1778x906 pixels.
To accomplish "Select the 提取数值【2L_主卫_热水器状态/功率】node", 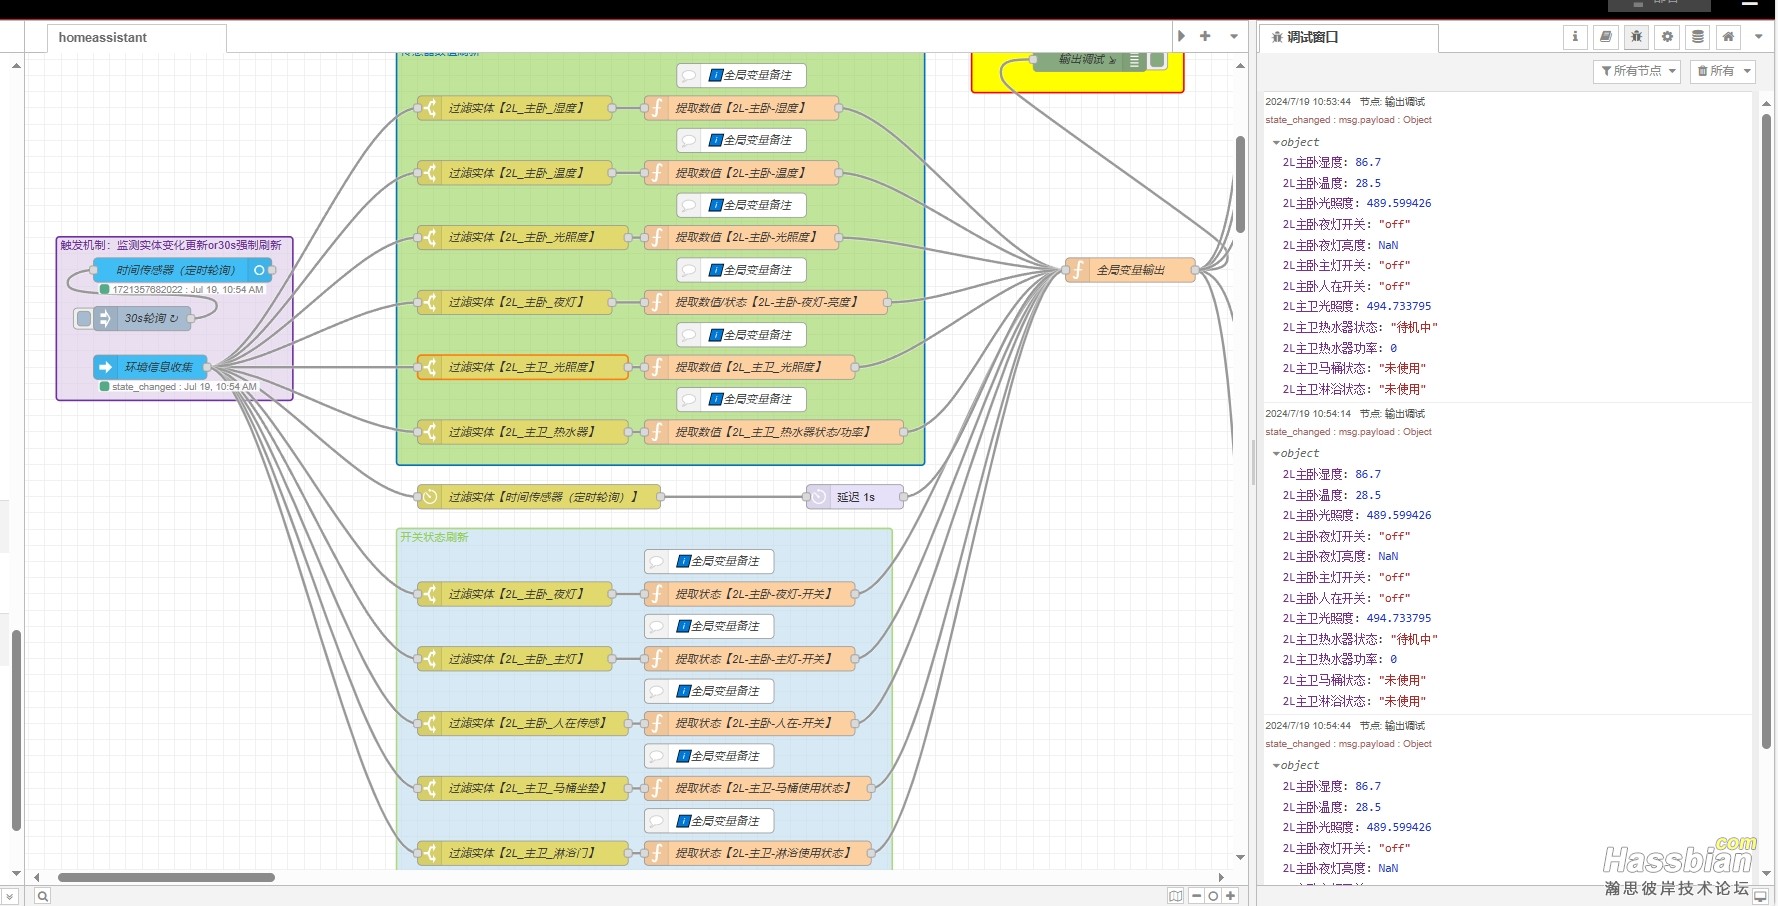I will 774,432.
